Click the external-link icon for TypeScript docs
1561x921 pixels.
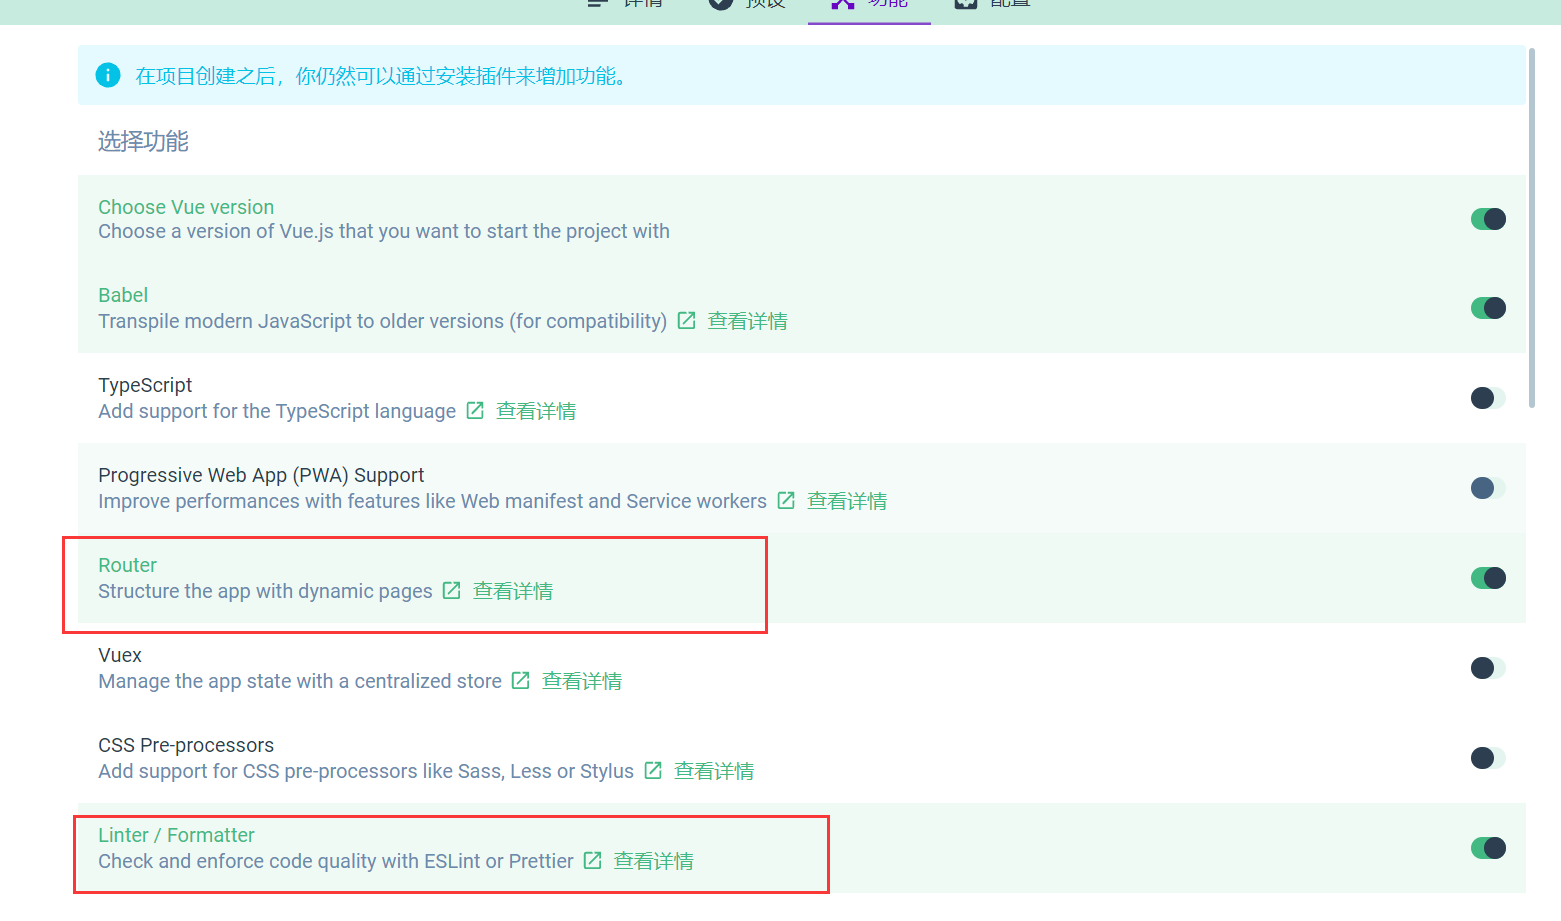[x=474, y=410]
